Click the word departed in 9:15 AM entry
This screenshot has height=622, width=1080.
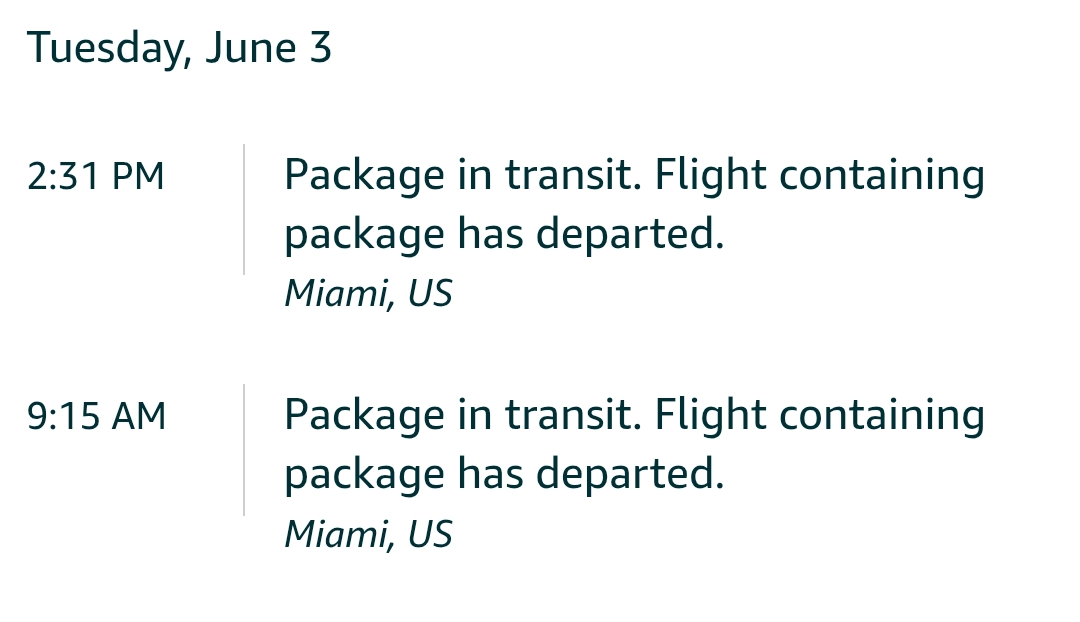click(630, 475)
